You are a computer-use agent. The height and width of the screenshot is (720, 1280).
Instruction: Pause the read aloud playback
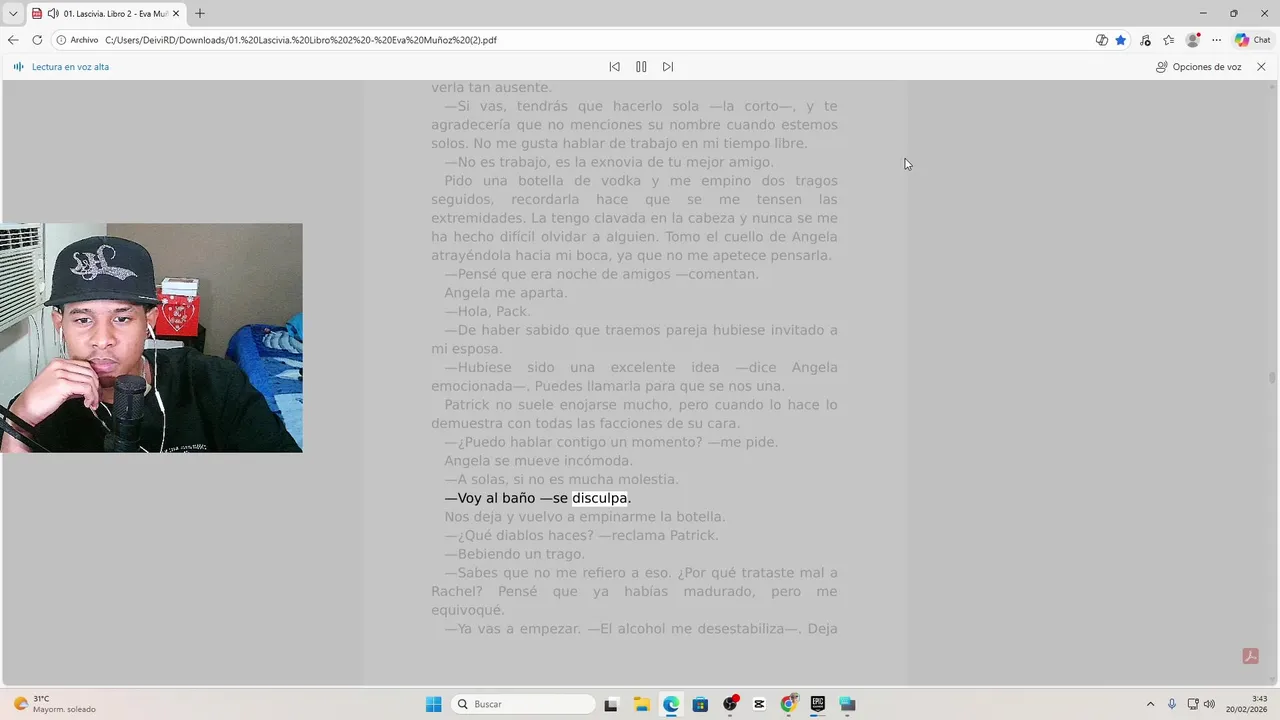coord(641,67)
